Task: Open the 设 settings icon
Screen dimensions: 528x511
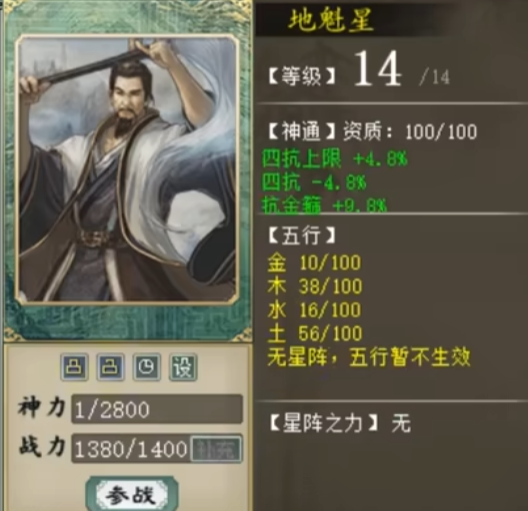Action: tap(183, 367)
